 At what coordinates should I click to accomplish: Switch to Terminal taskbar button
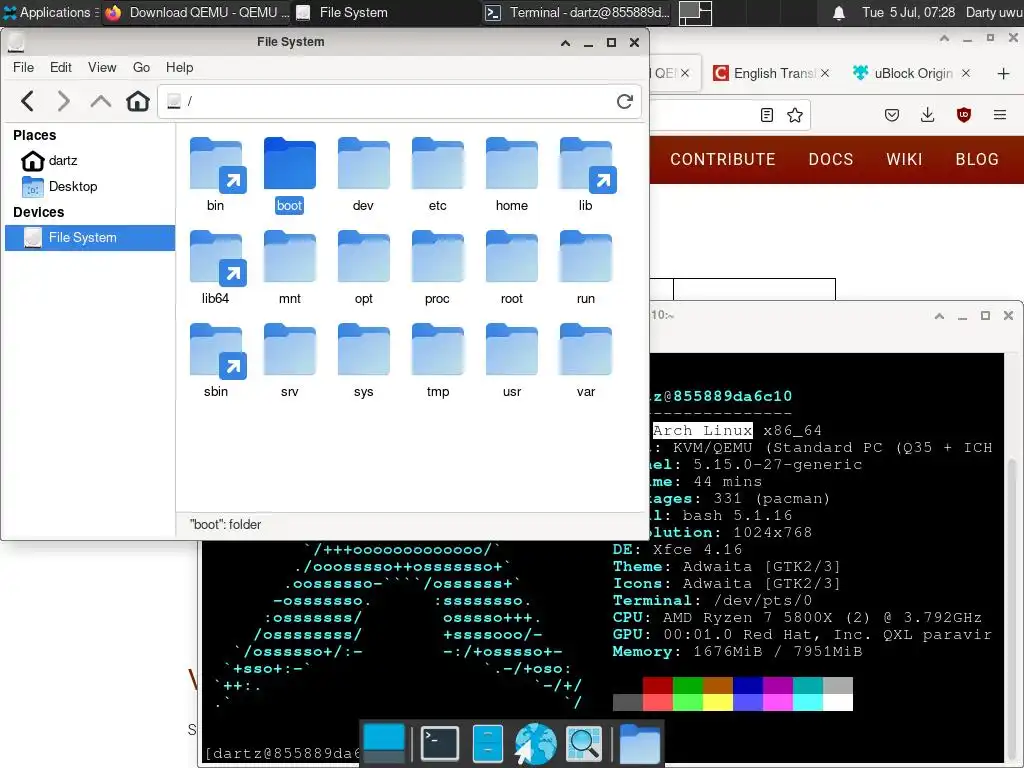577,12
